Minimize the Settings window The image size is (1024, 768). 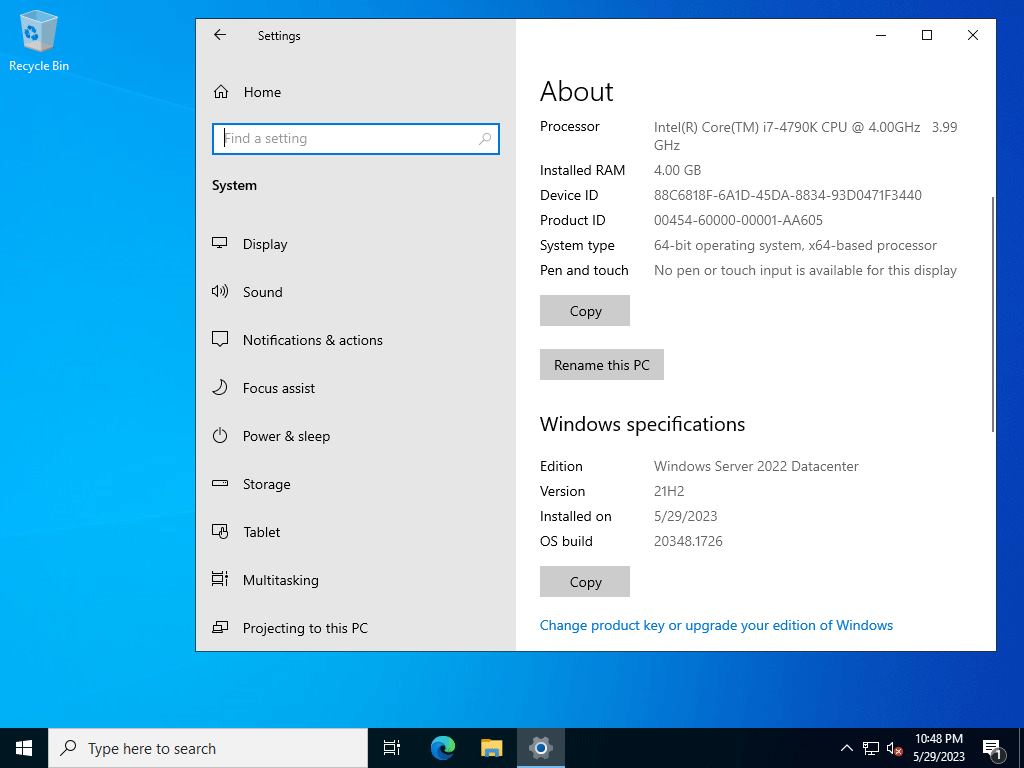point(881,35)
